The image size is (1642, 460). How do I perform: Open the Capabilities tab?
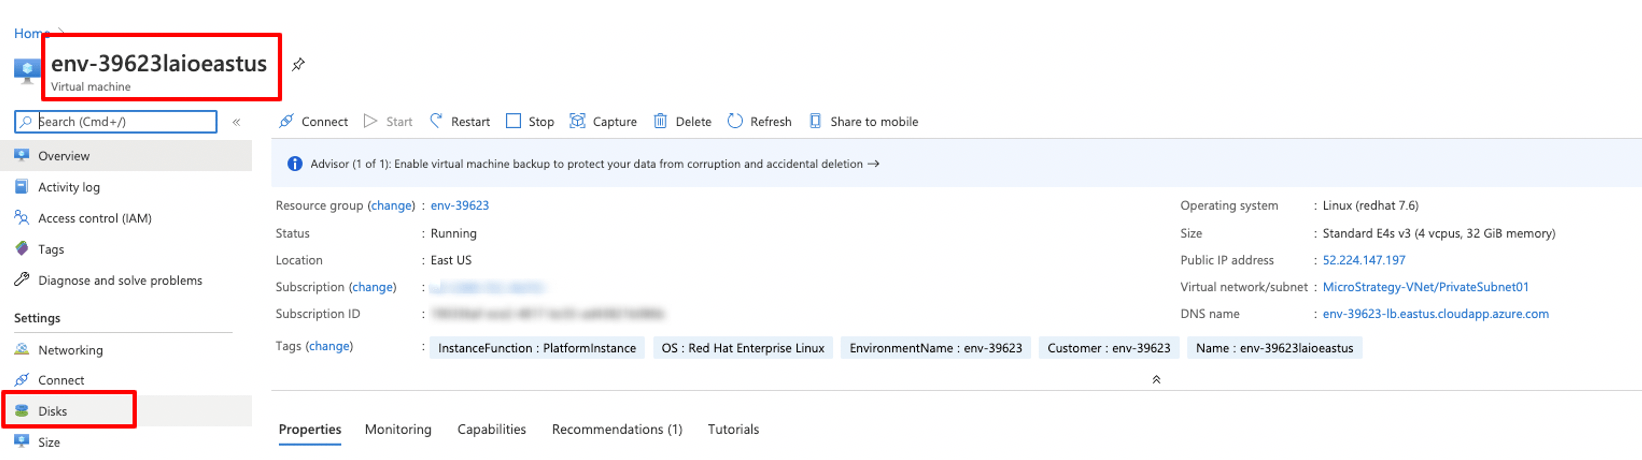[x=491, y=429]
